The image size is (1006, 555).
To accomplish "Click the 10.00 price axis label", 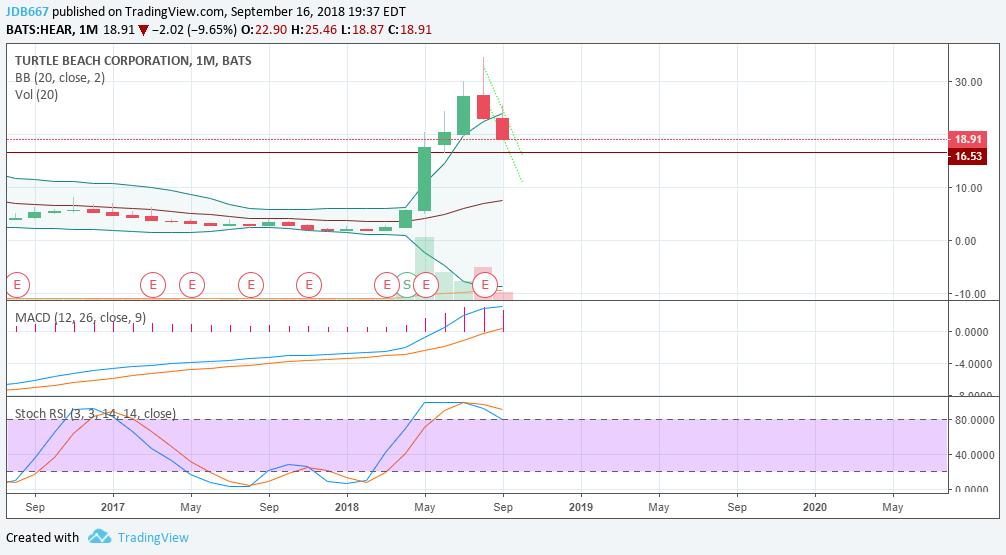I will pyautogui.click(x=969, y=188).
